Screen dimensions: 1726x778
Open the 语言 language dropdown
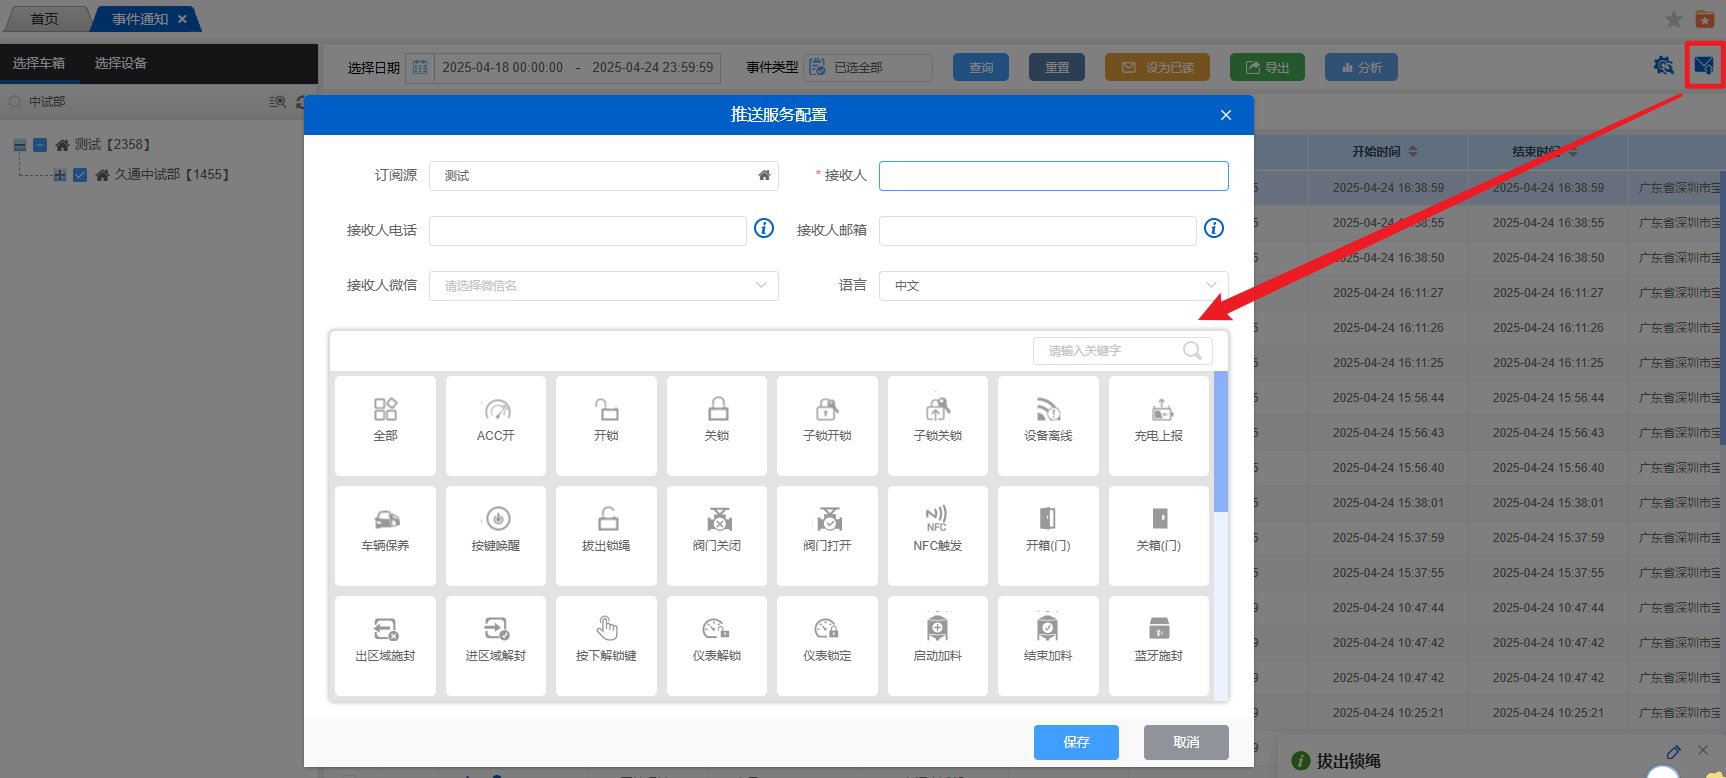click(x=1053, y=286)
